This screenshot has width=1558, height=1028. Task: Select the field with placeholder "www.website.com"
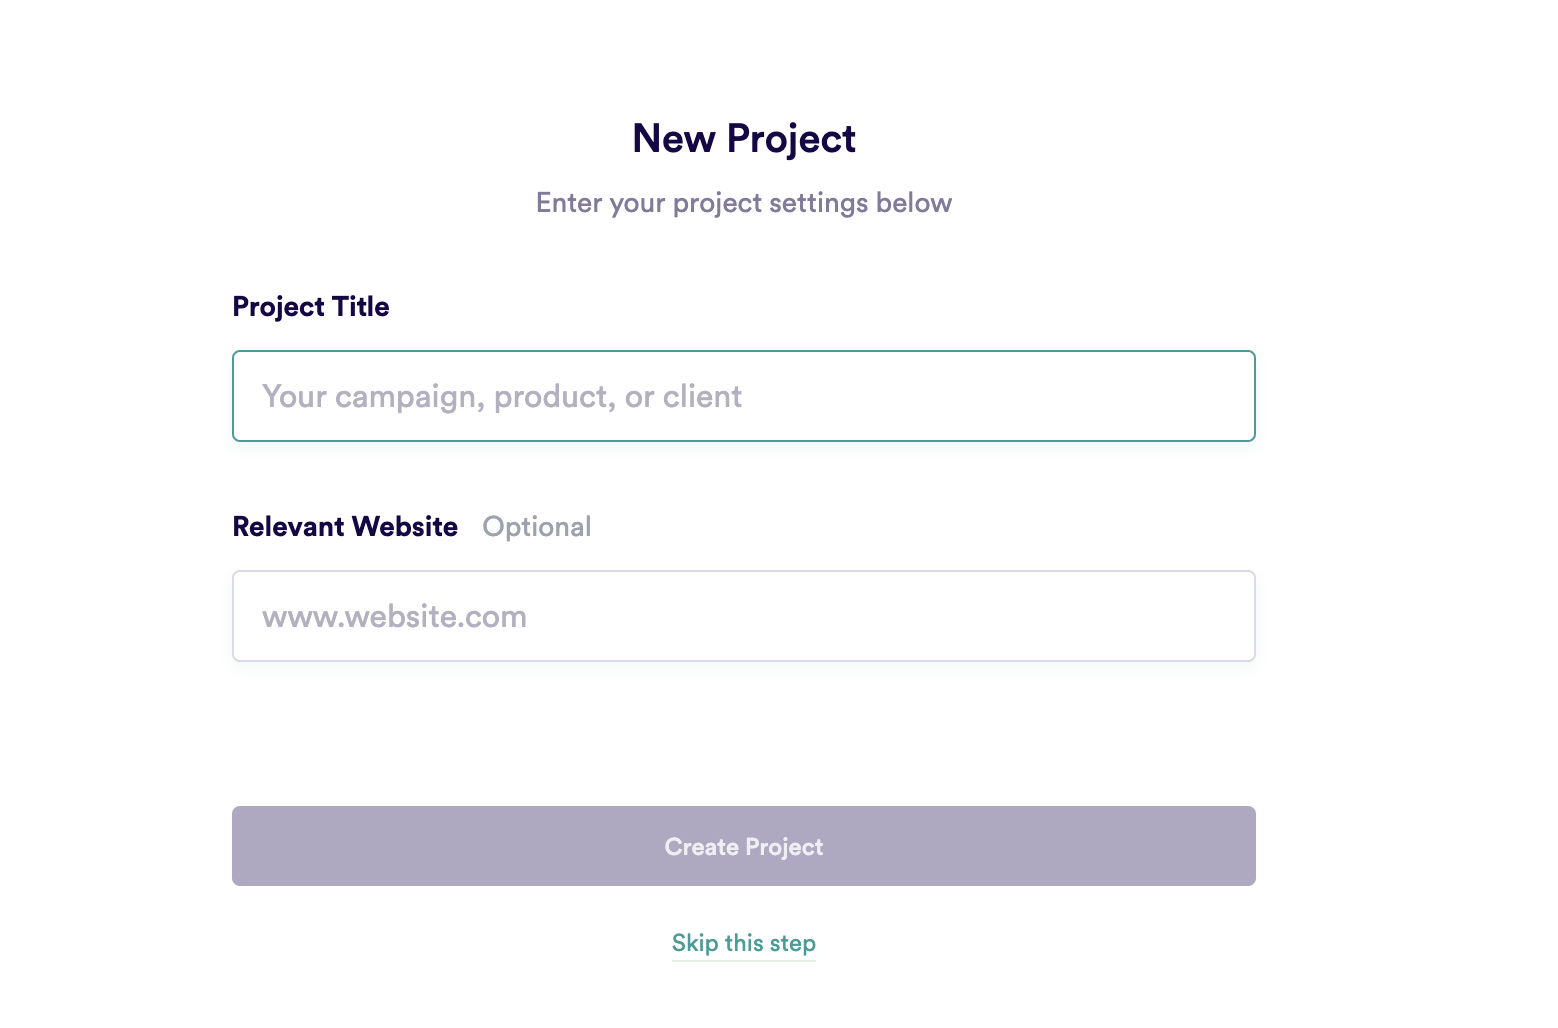(743, 616)
